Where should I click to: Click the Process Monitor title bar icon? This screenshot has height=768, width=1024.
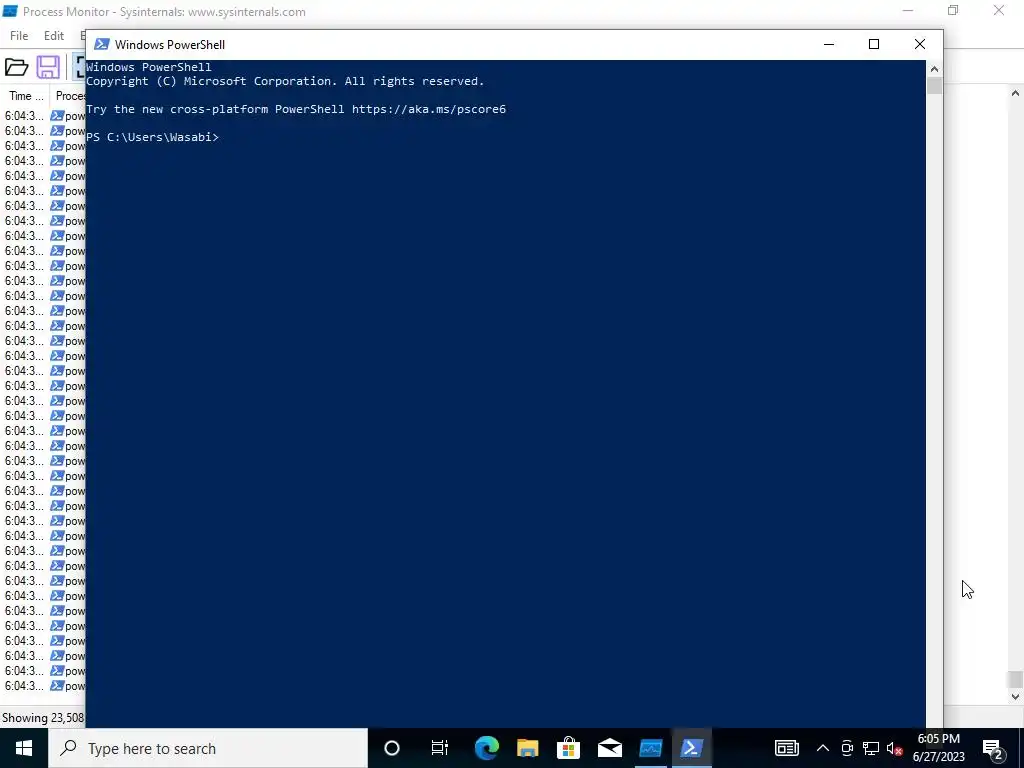tap(10, 11)
